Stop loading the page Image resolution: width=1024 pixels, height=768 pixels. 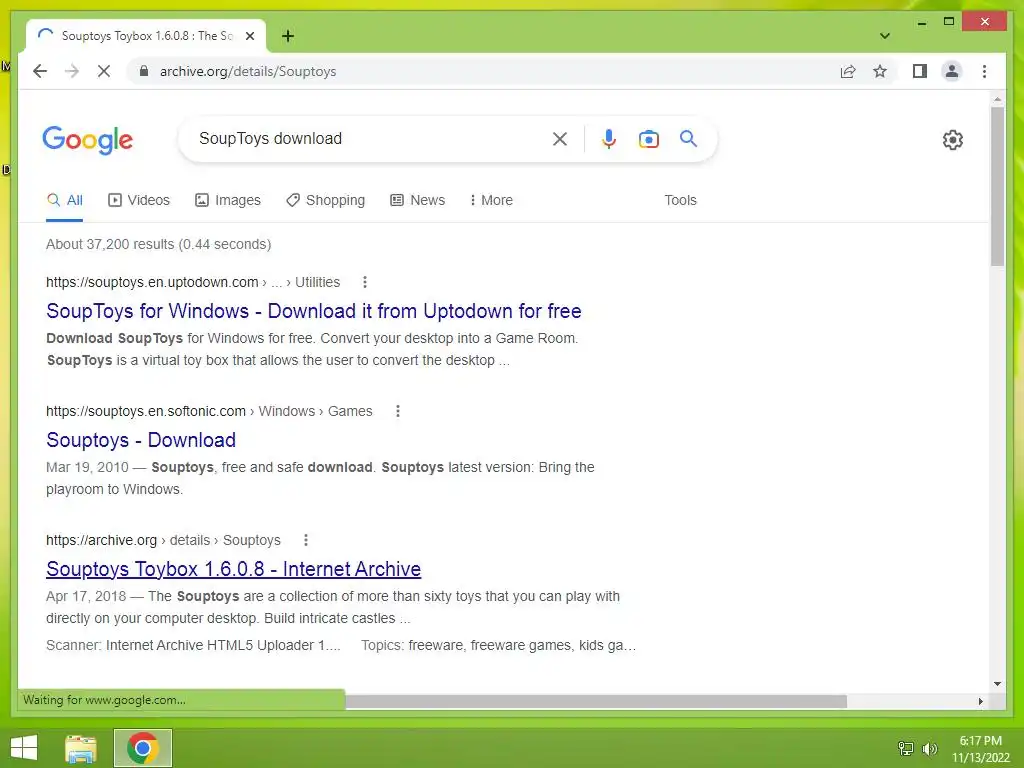click(104, 71)
